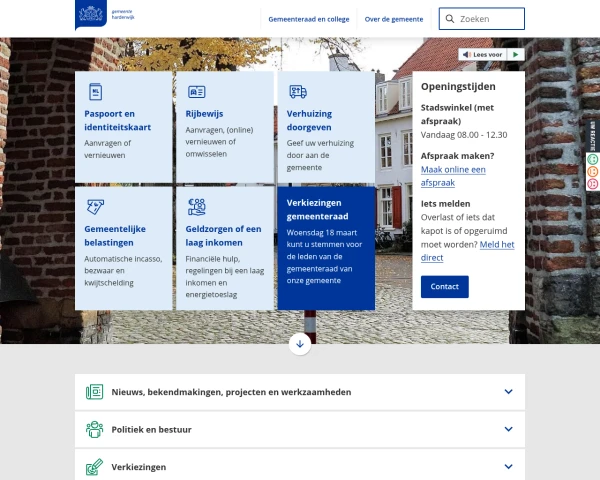Click the people icon beside Politiek en bestuur
The image size is (600, 480).
(x=95, y=429)
